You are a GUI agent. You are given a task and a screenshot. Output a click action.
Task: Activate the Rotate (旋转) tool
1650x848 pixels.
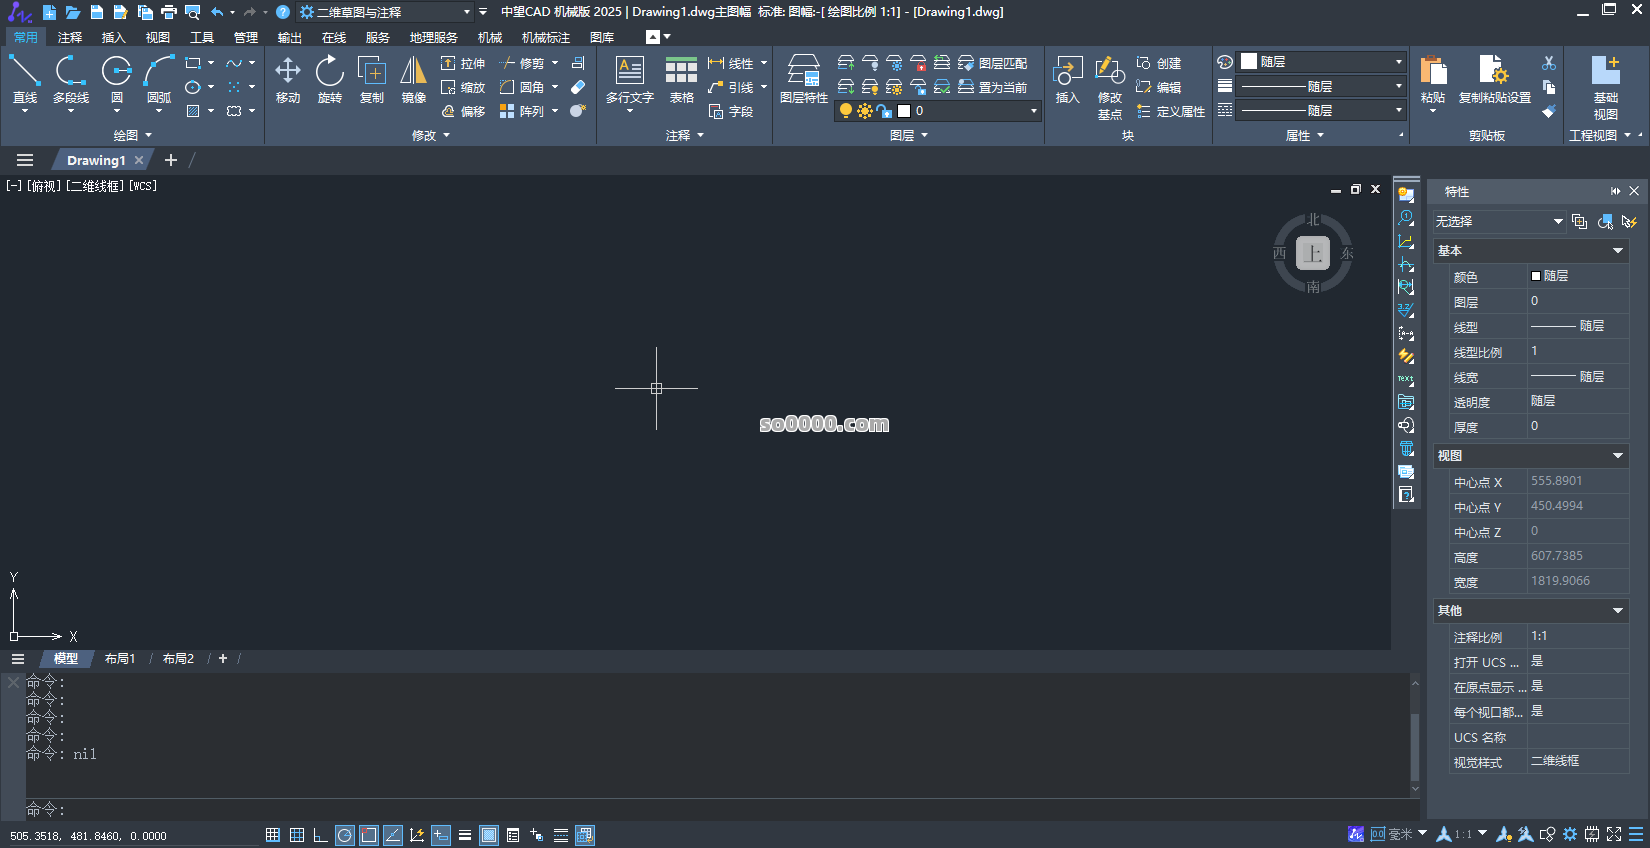[330, 79]
